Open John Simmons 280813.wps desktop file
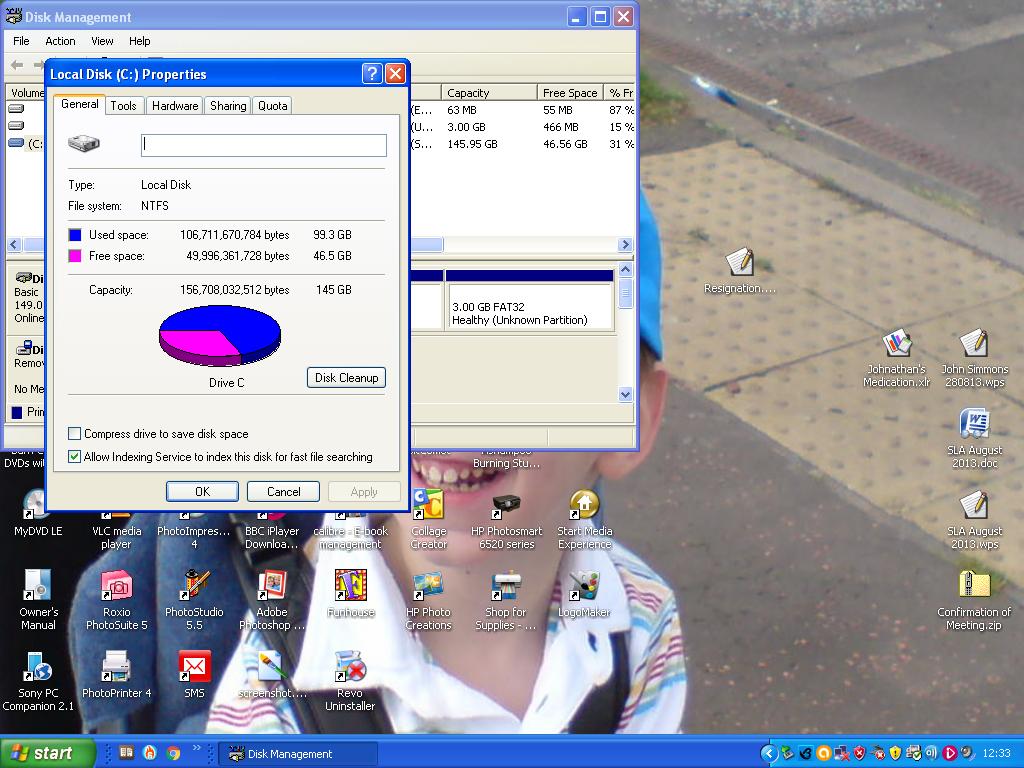 click(974, 344)
